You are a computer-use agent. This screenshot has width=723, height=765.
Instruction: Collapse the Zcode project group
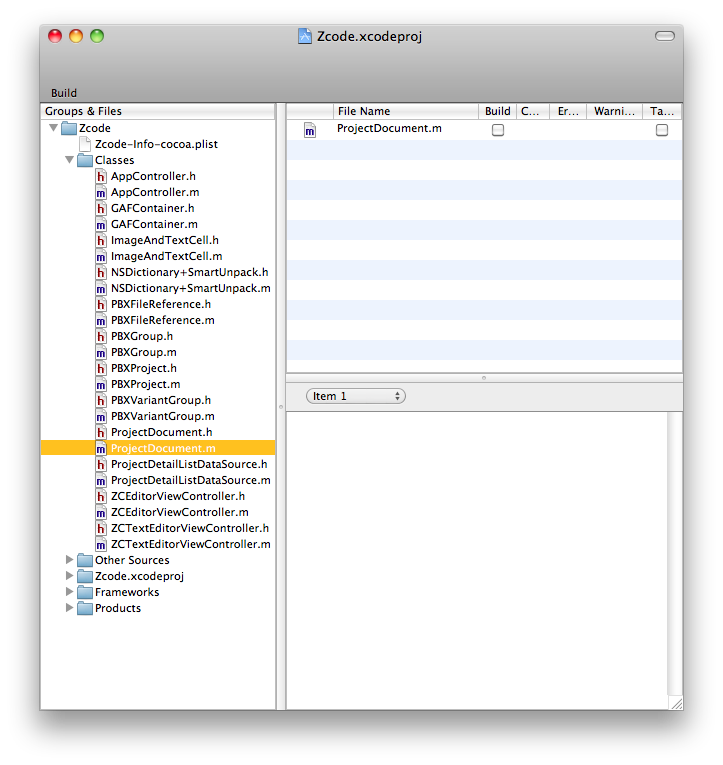pos(54,128)
